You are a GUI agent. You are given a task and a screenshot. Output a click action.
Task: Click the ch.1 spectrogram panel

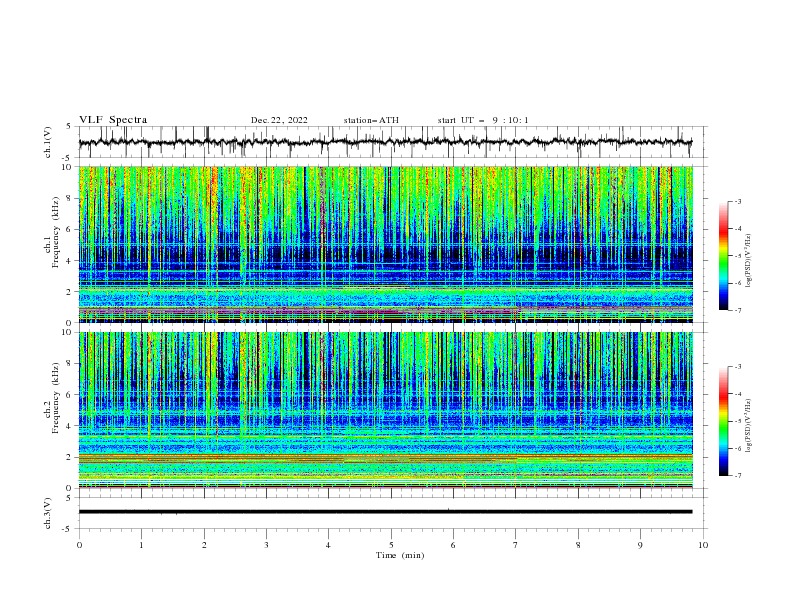click(386, 244)
